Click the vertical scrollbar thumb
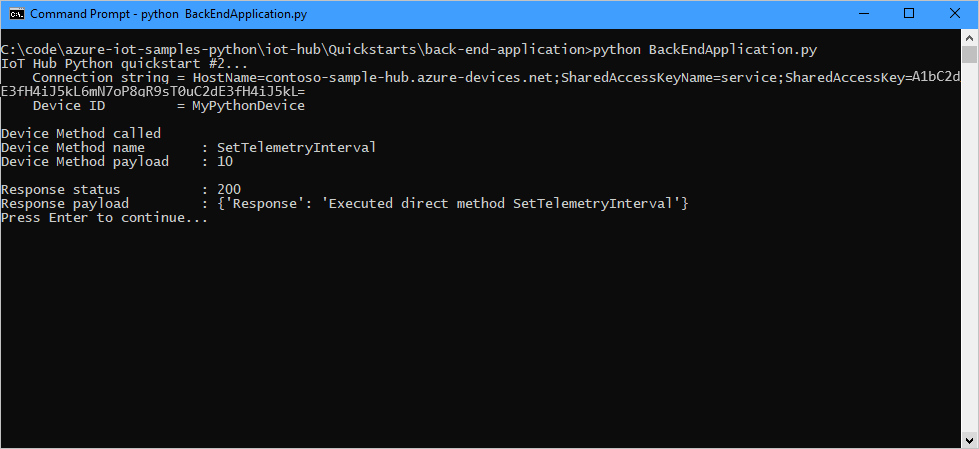 pos(969,56)
